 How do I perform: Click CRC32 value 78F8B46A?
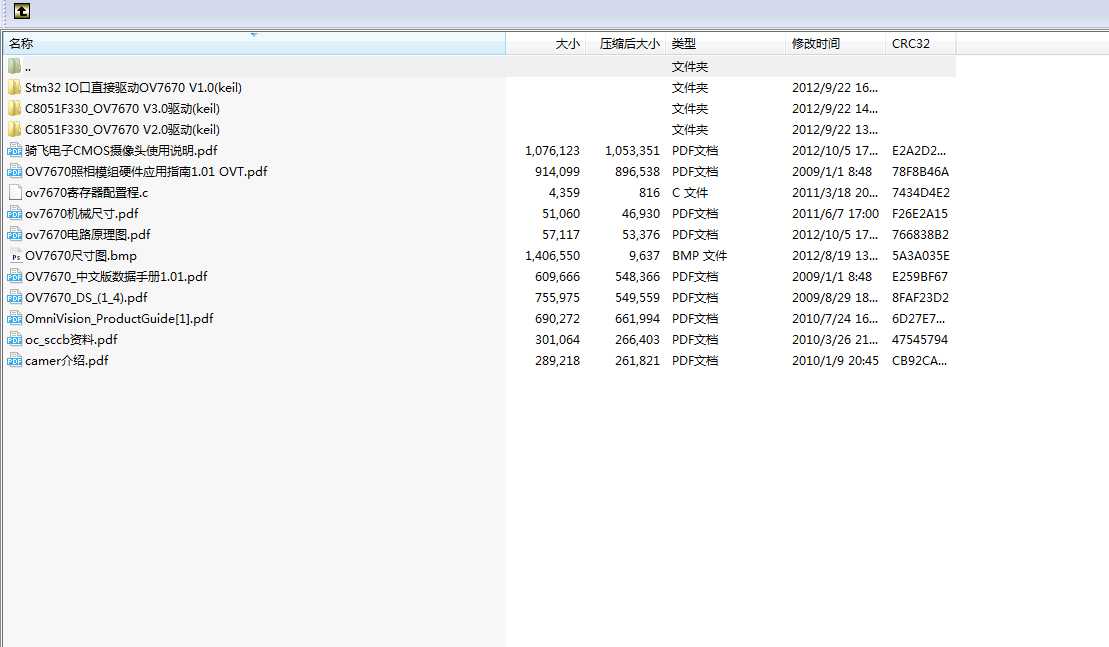point(920,172)
